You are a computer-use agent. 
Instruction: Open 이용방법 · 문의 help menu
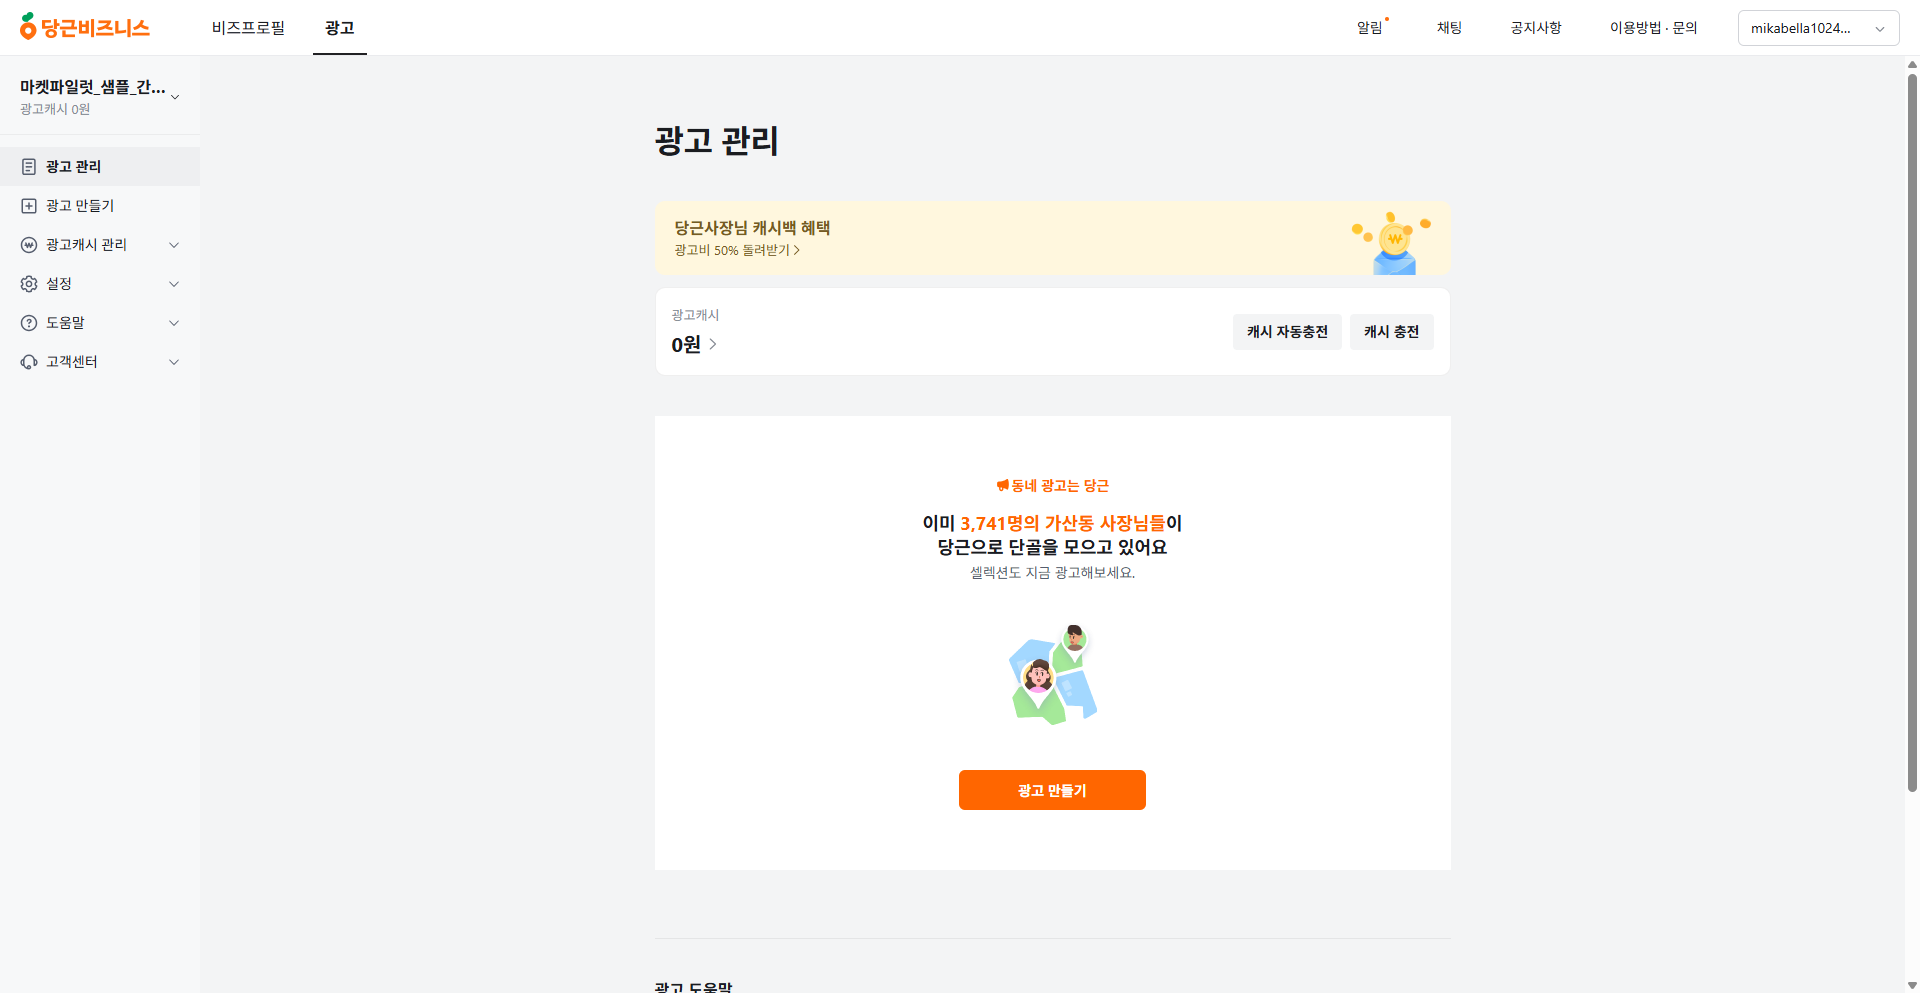[1653, 28]
